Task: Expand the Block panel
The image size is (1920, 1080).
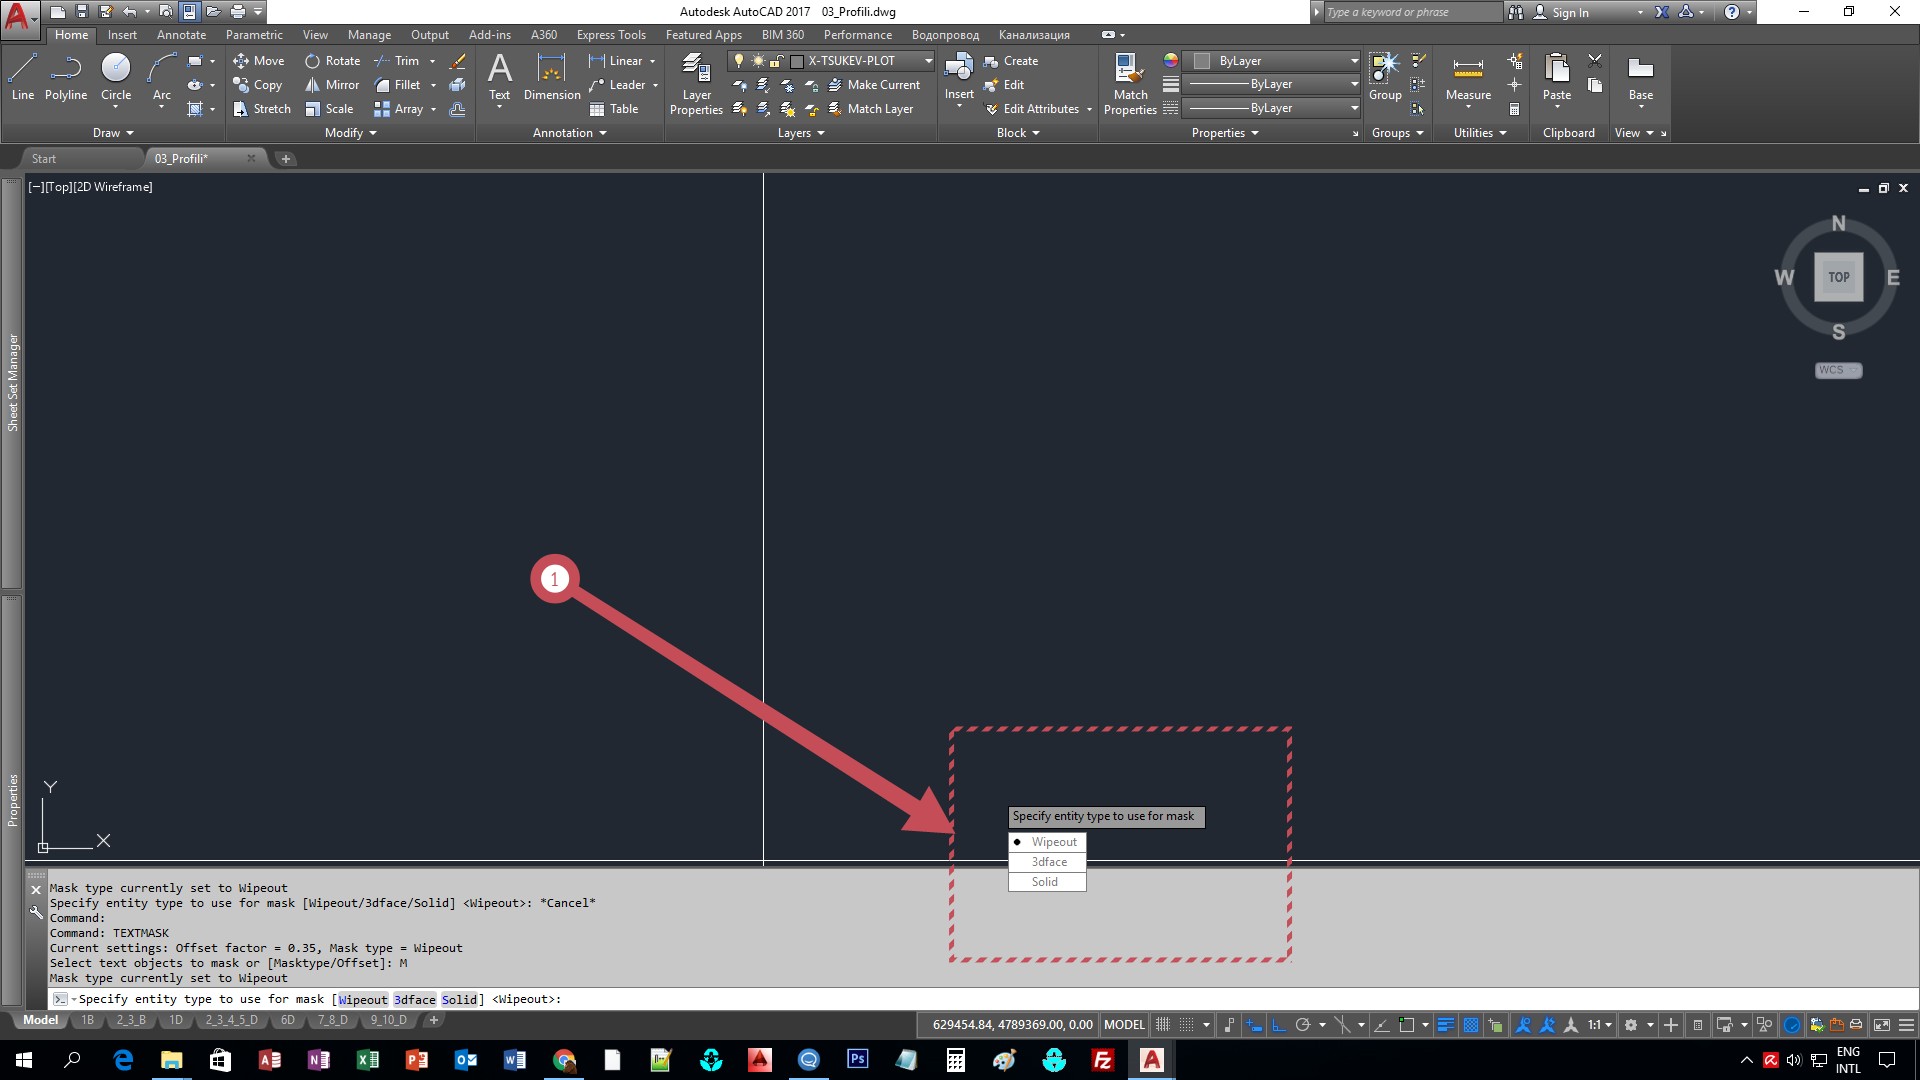Action: tap(1018, 133)
